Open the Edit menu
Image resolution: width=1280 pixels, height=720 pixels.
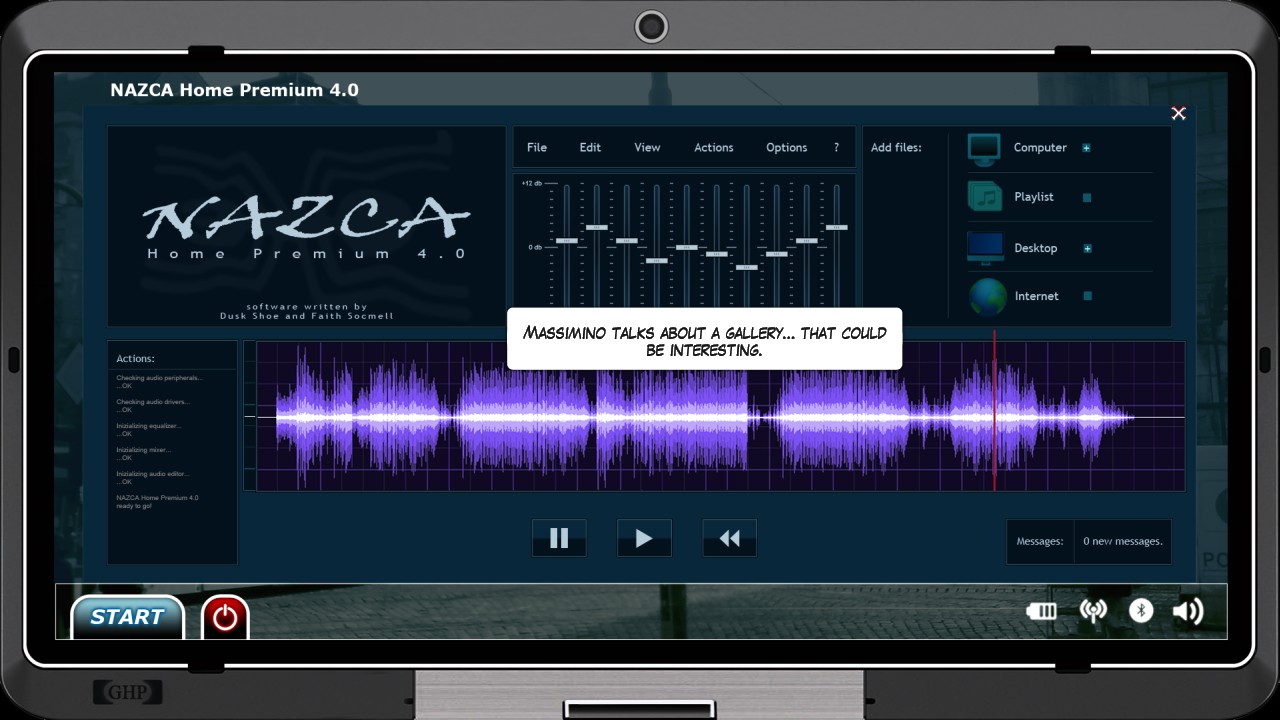(x=590, y=147)
